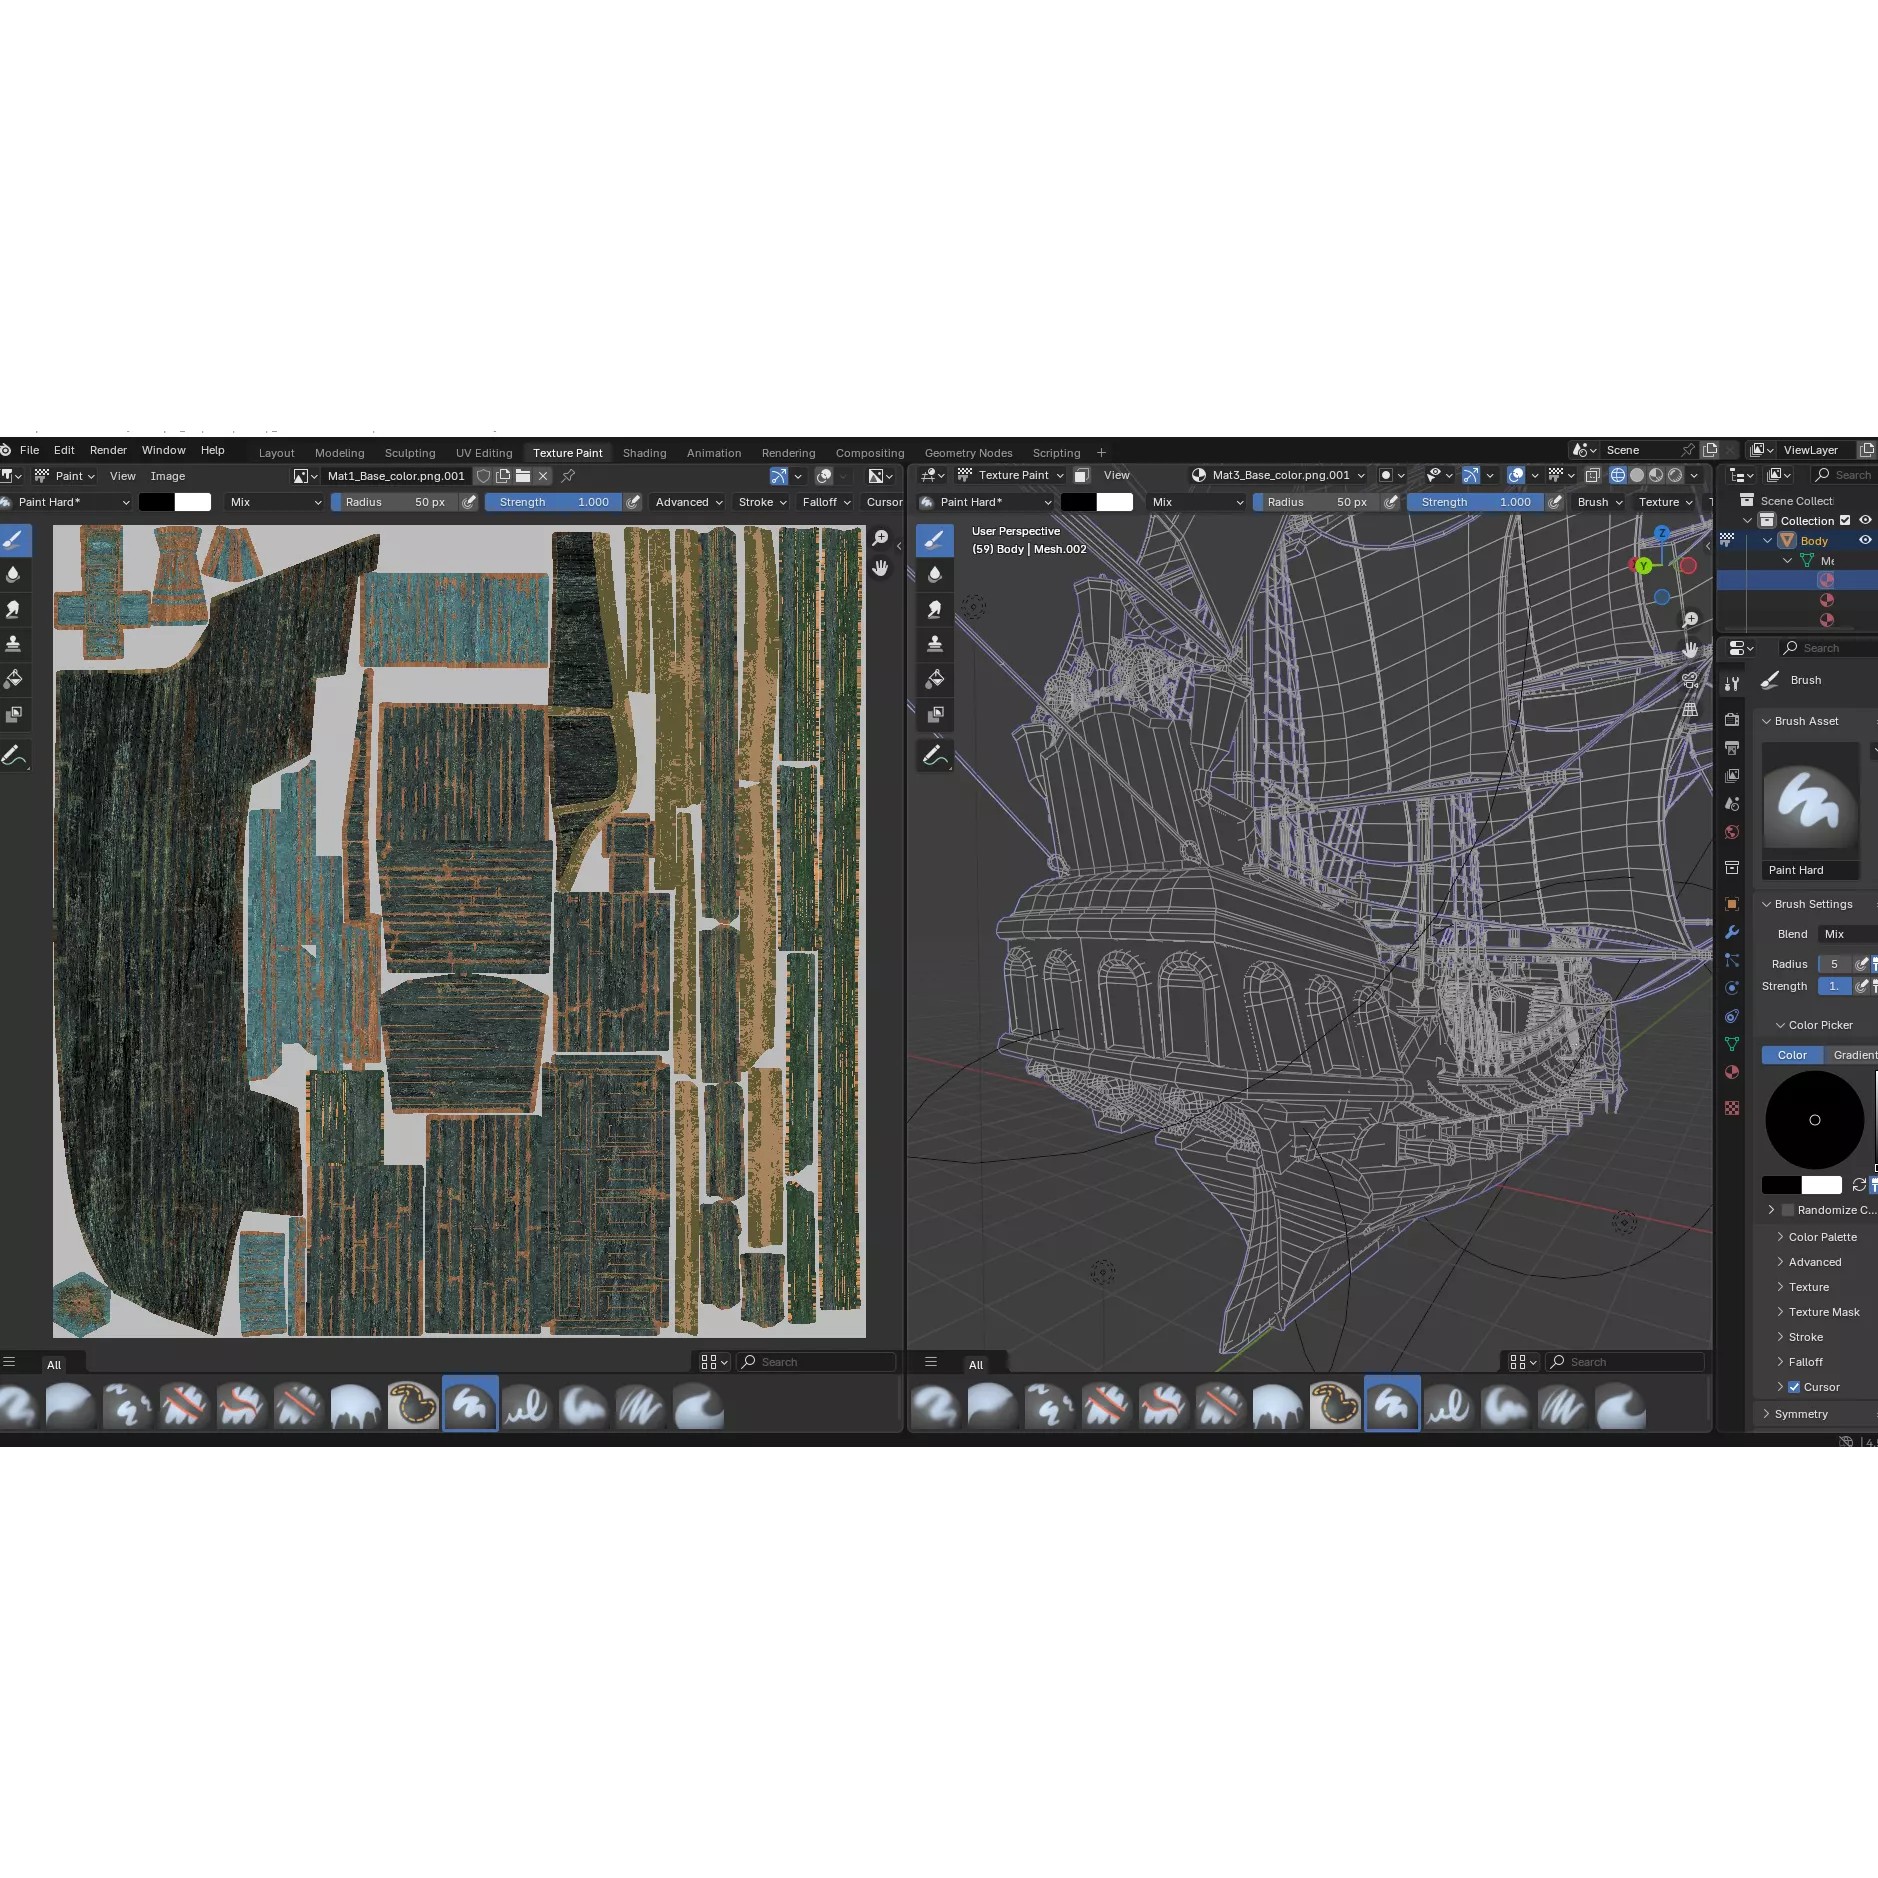Open the Modifiers wrench tab in Properties
The height and width of the screenshot is (1878, 1878).
(x=1732, y=932)
